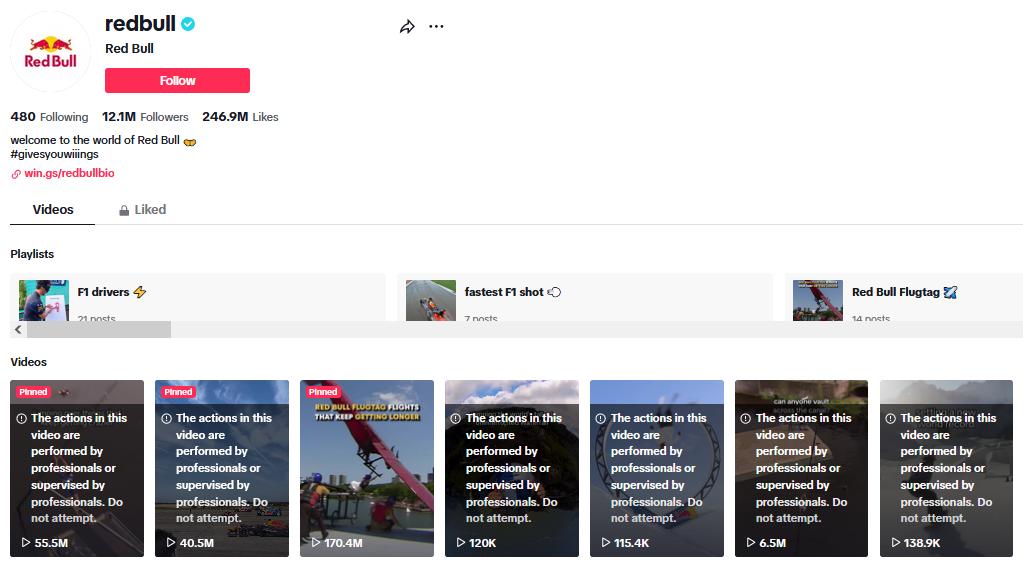
Task: Click the share arrow icon
Action: (407, 27)
